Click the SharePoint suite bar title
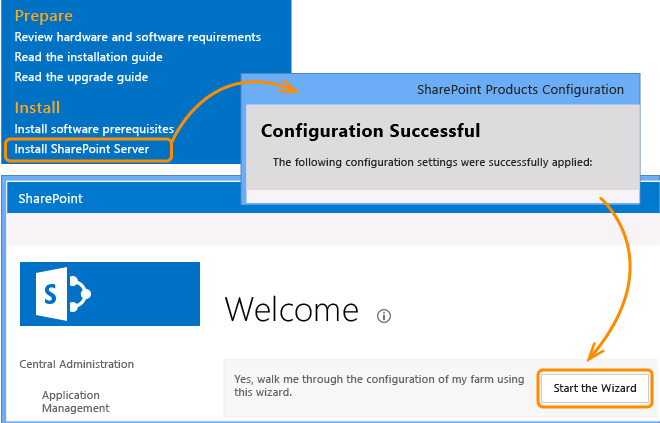The height and width of the screenshot is (423, 660). 51,199
